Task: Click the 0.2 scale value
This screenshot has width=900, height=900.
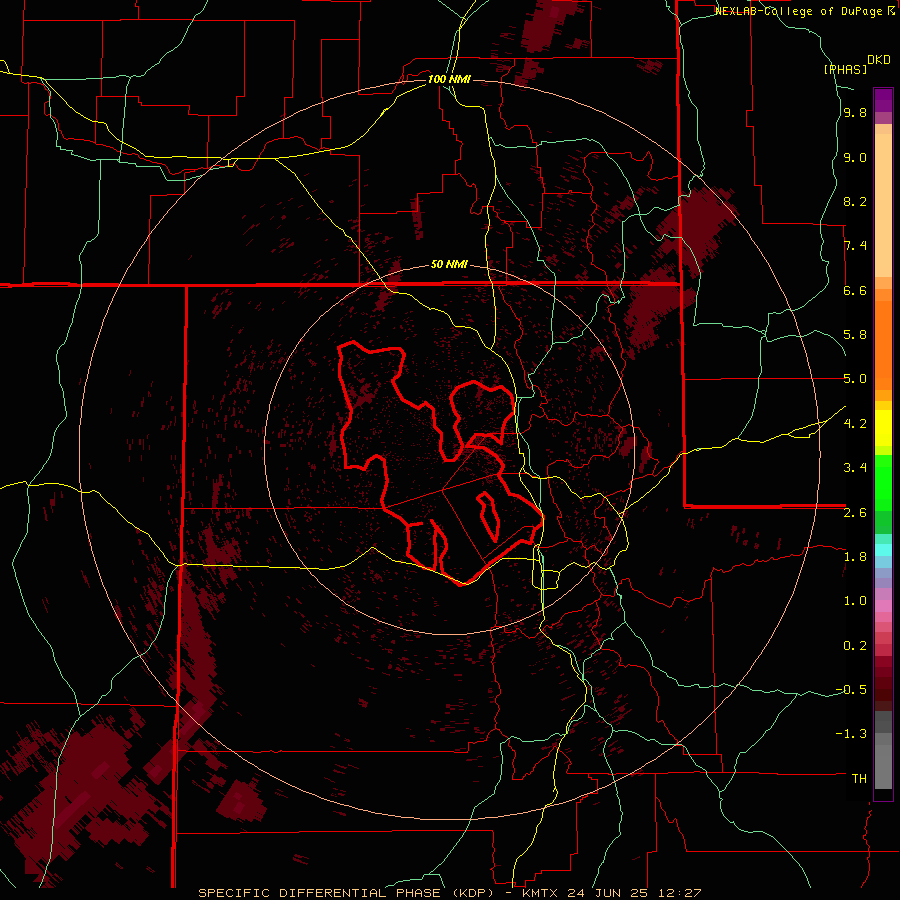Action: (855, 645)
